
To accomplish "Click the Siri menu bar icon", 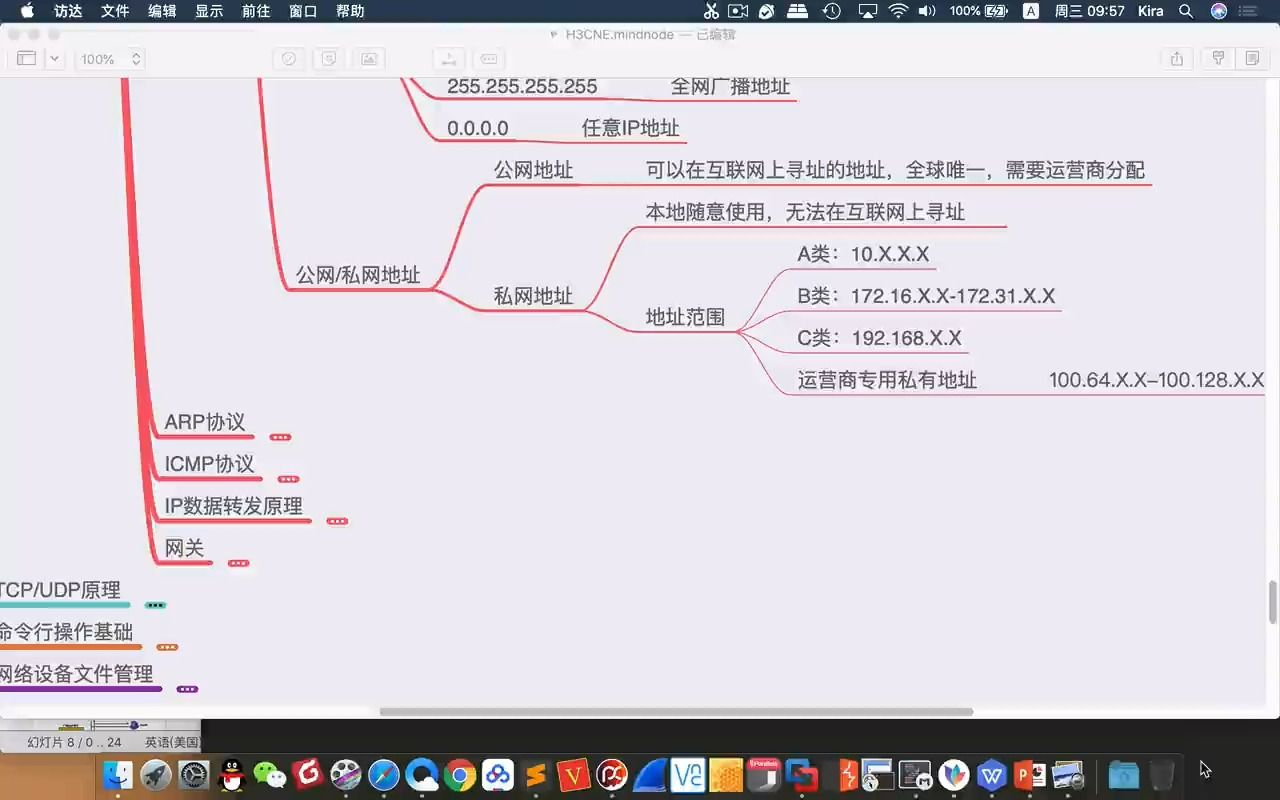I will (1219, 11).
